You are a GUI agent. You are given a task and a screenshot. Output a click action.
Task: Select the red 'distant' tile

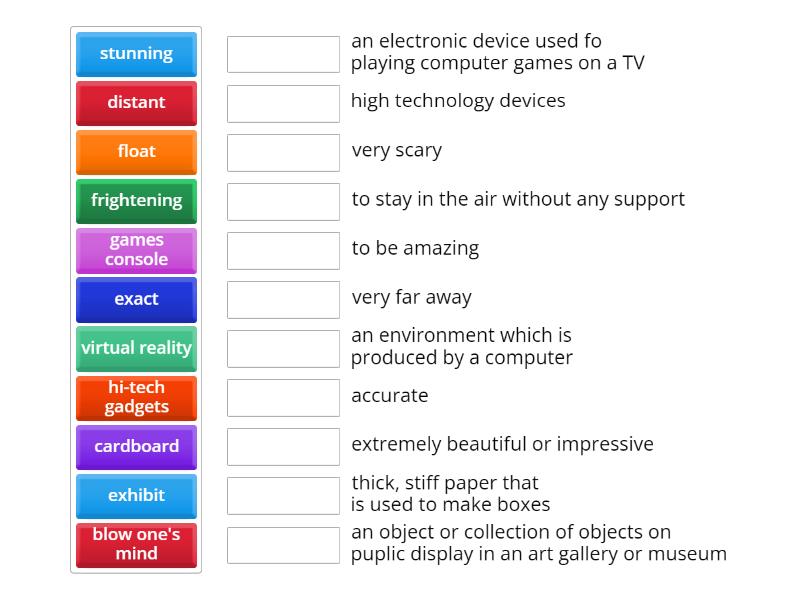click(136, 103)
